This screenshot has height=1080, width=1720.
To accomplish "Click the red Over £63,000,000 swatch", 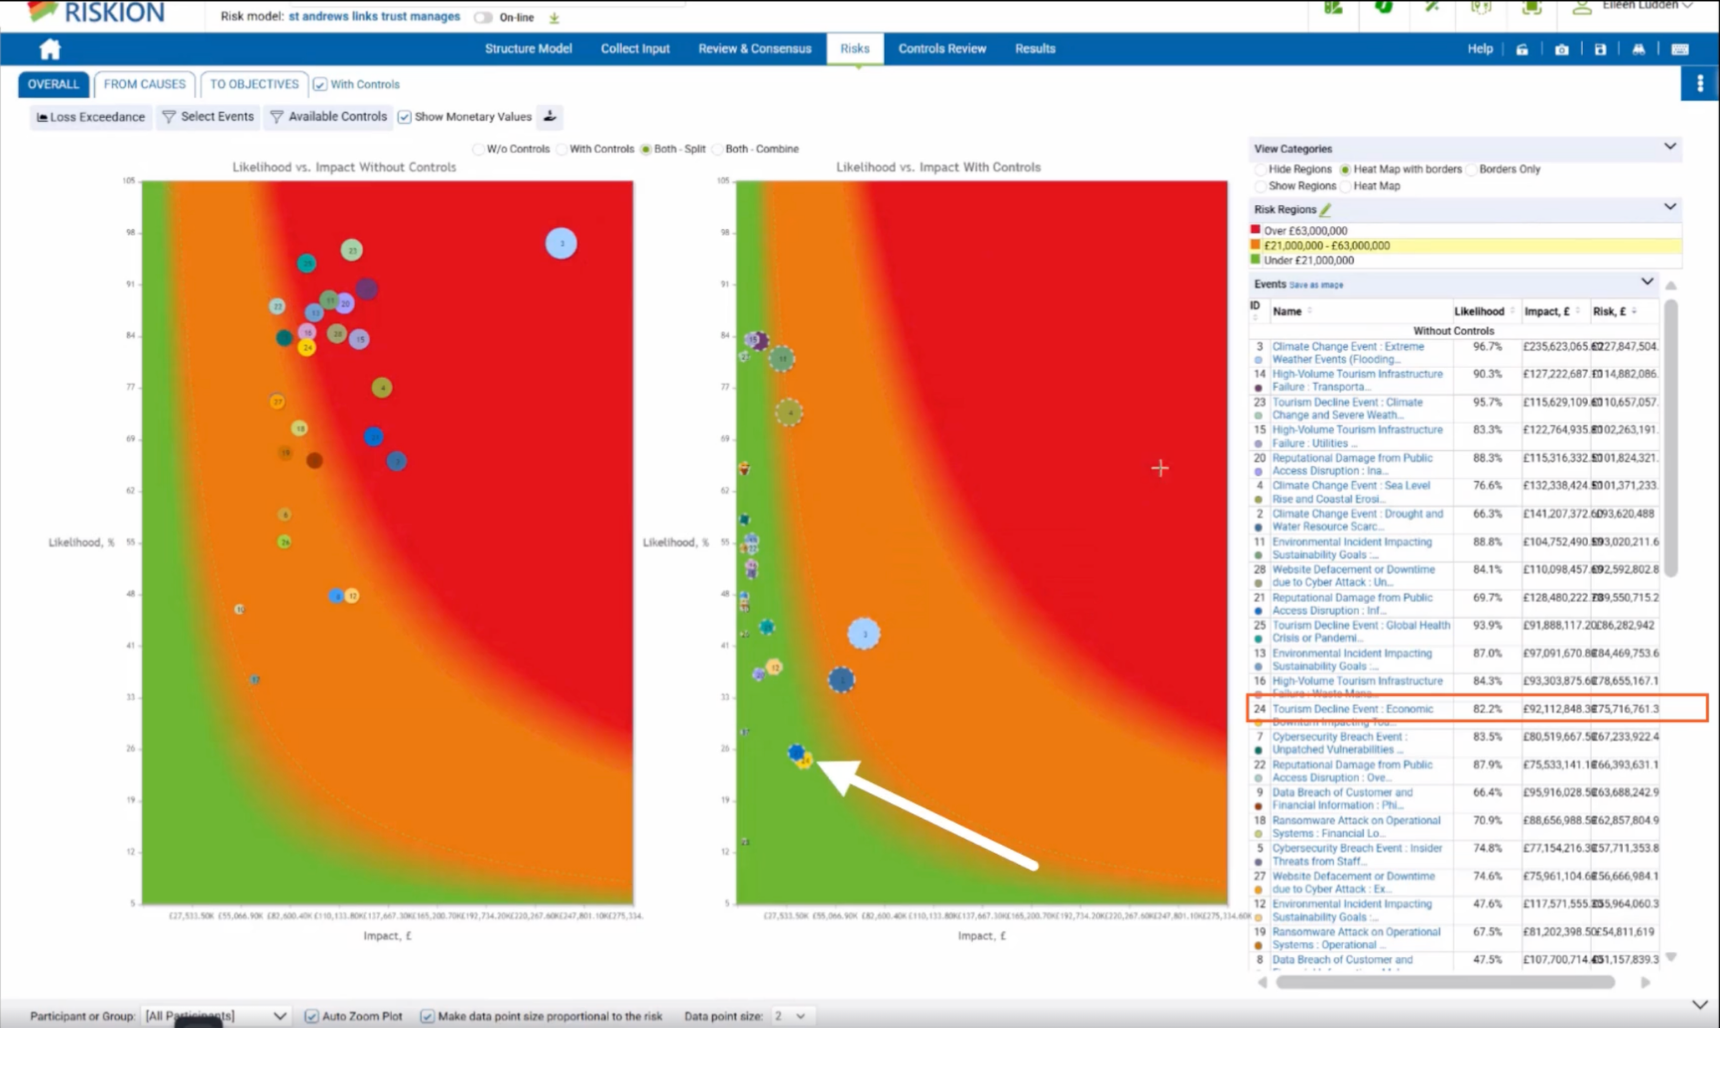I will (1256, 230).
